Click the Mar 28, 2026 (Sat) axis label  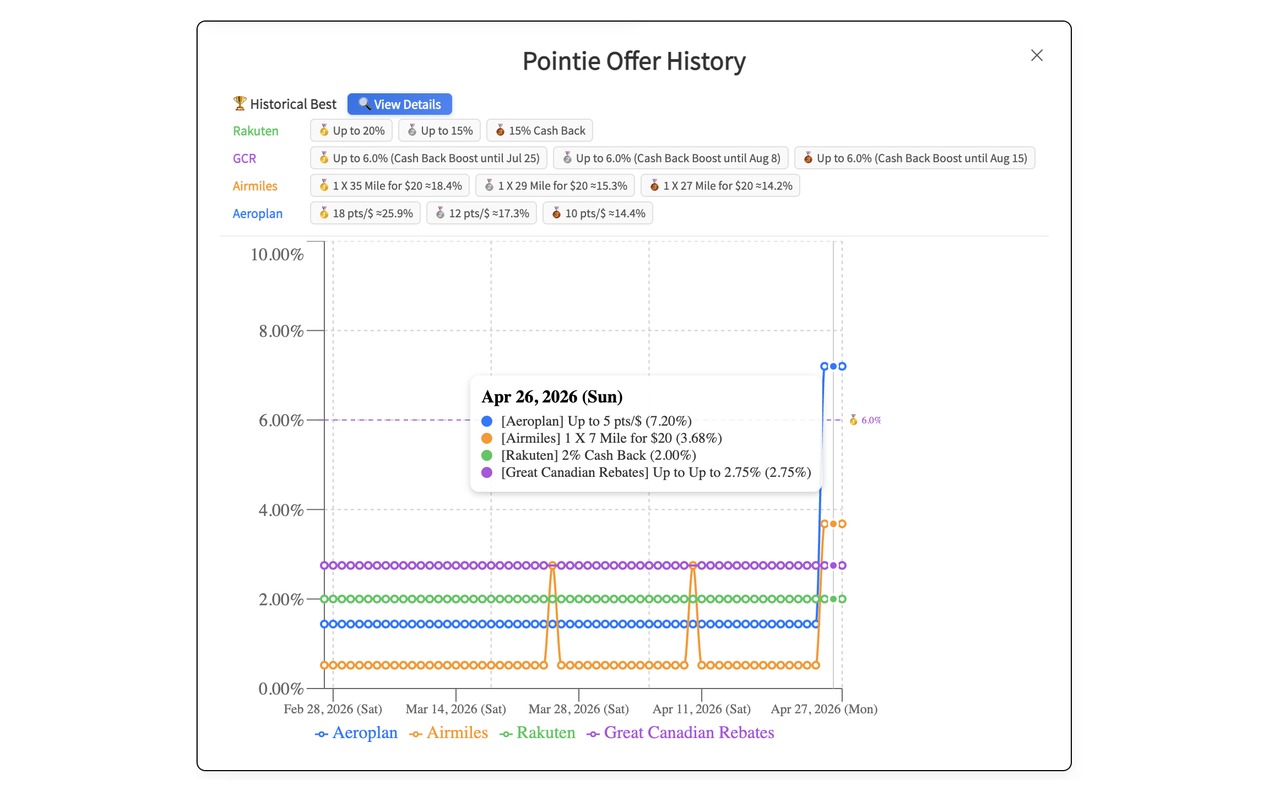(579, 709)
